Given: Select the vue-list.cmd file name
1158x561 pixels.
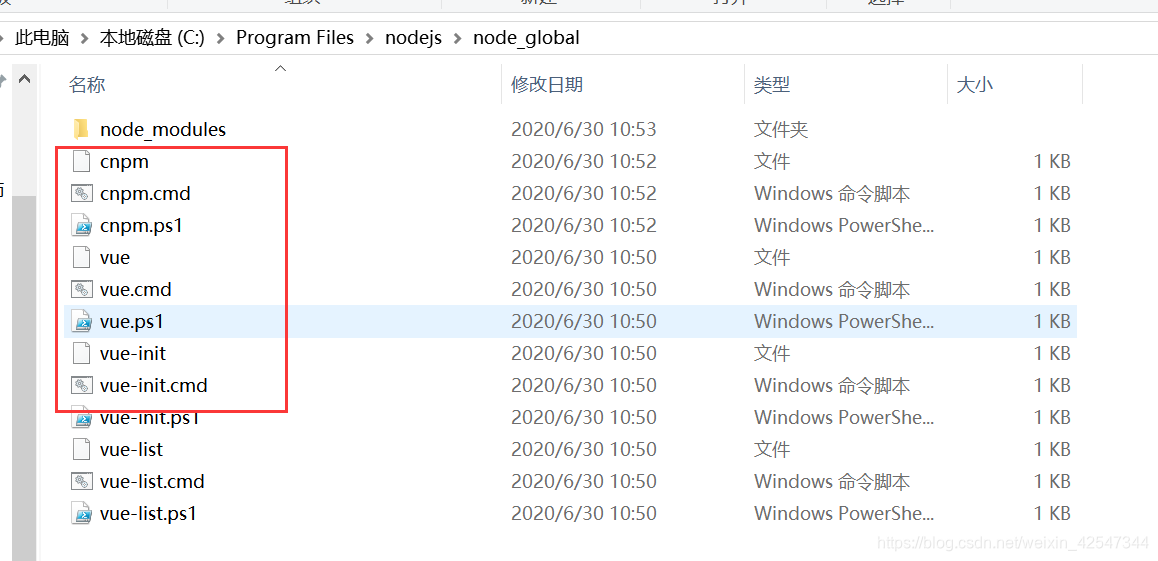Looking at the screenshot, I should pyautogui.click(x=152, y=481).
